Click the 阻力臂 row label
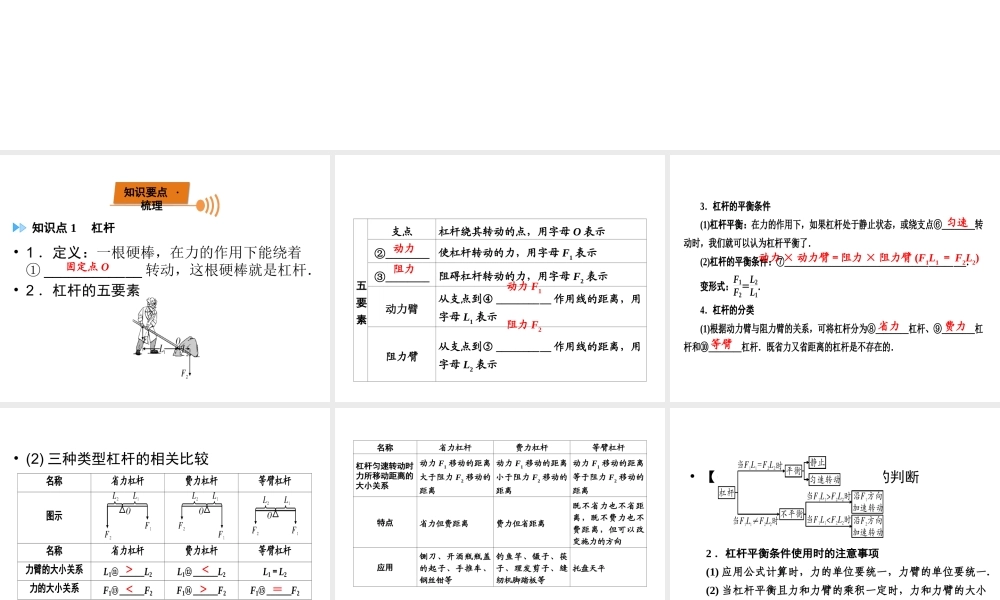Viewport: 1000px width, 600px height. point(402,356)
